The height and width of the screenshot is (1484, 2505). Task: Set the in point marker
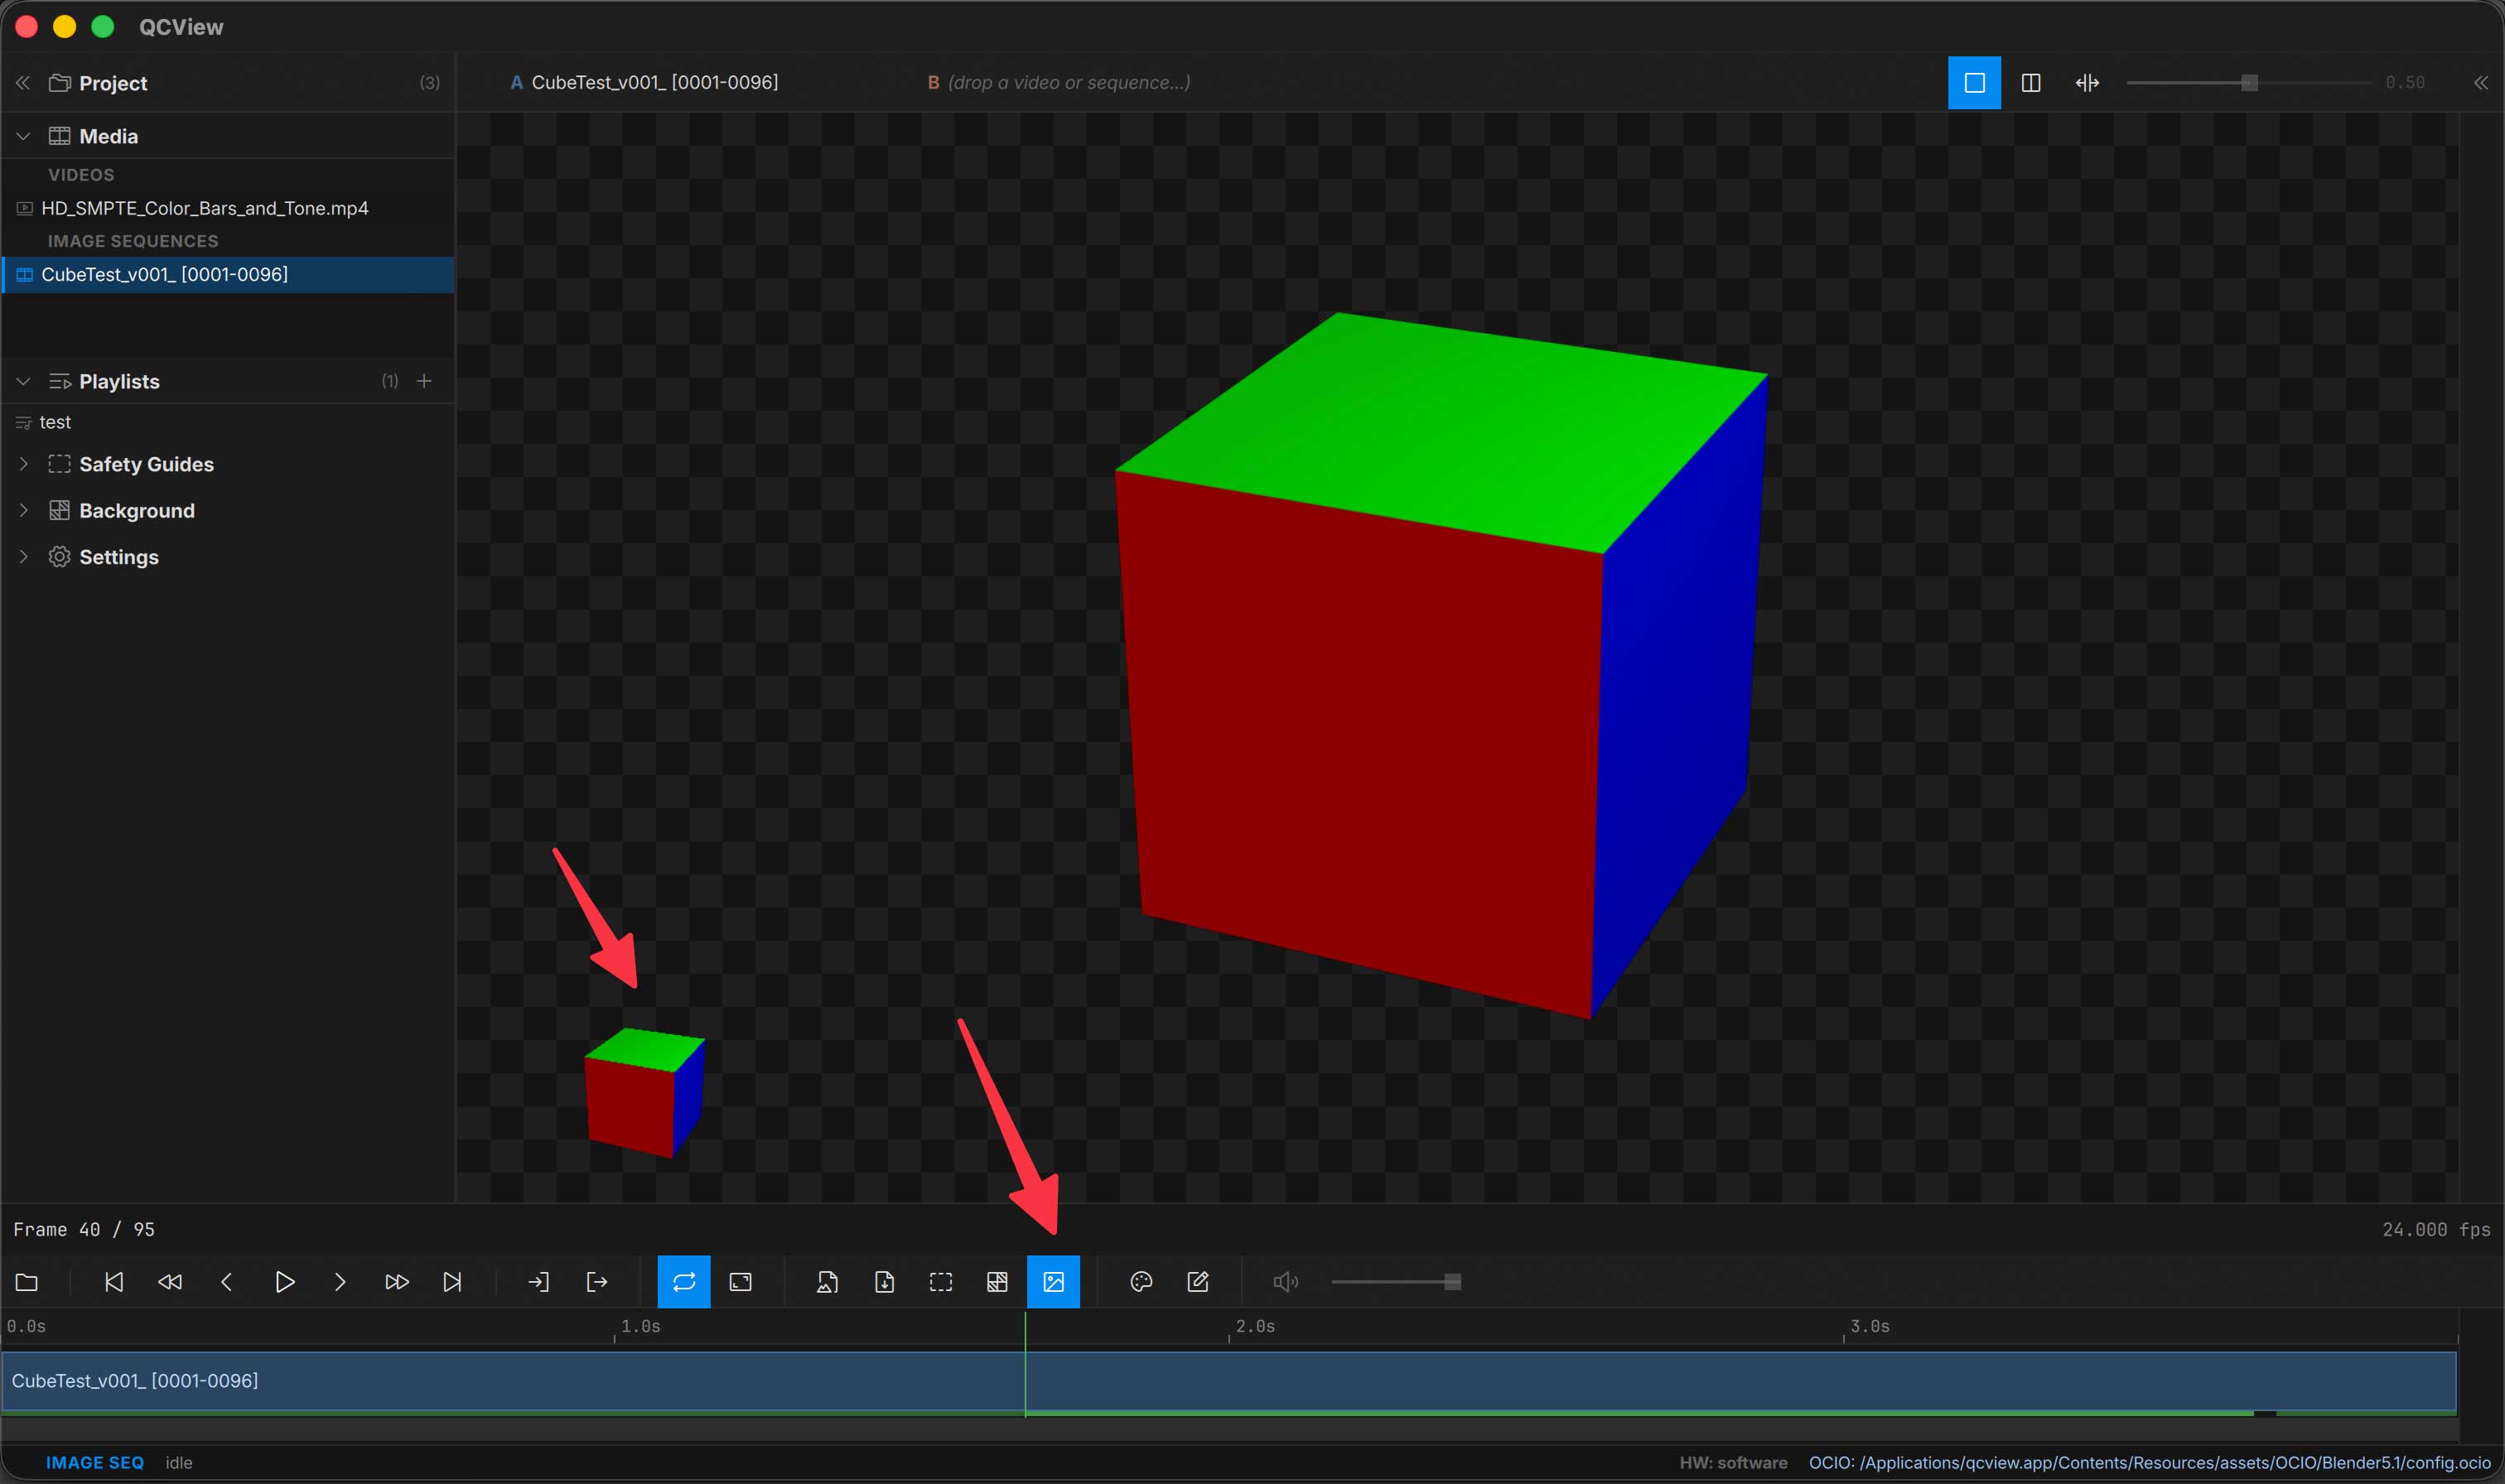point(538,1282)
